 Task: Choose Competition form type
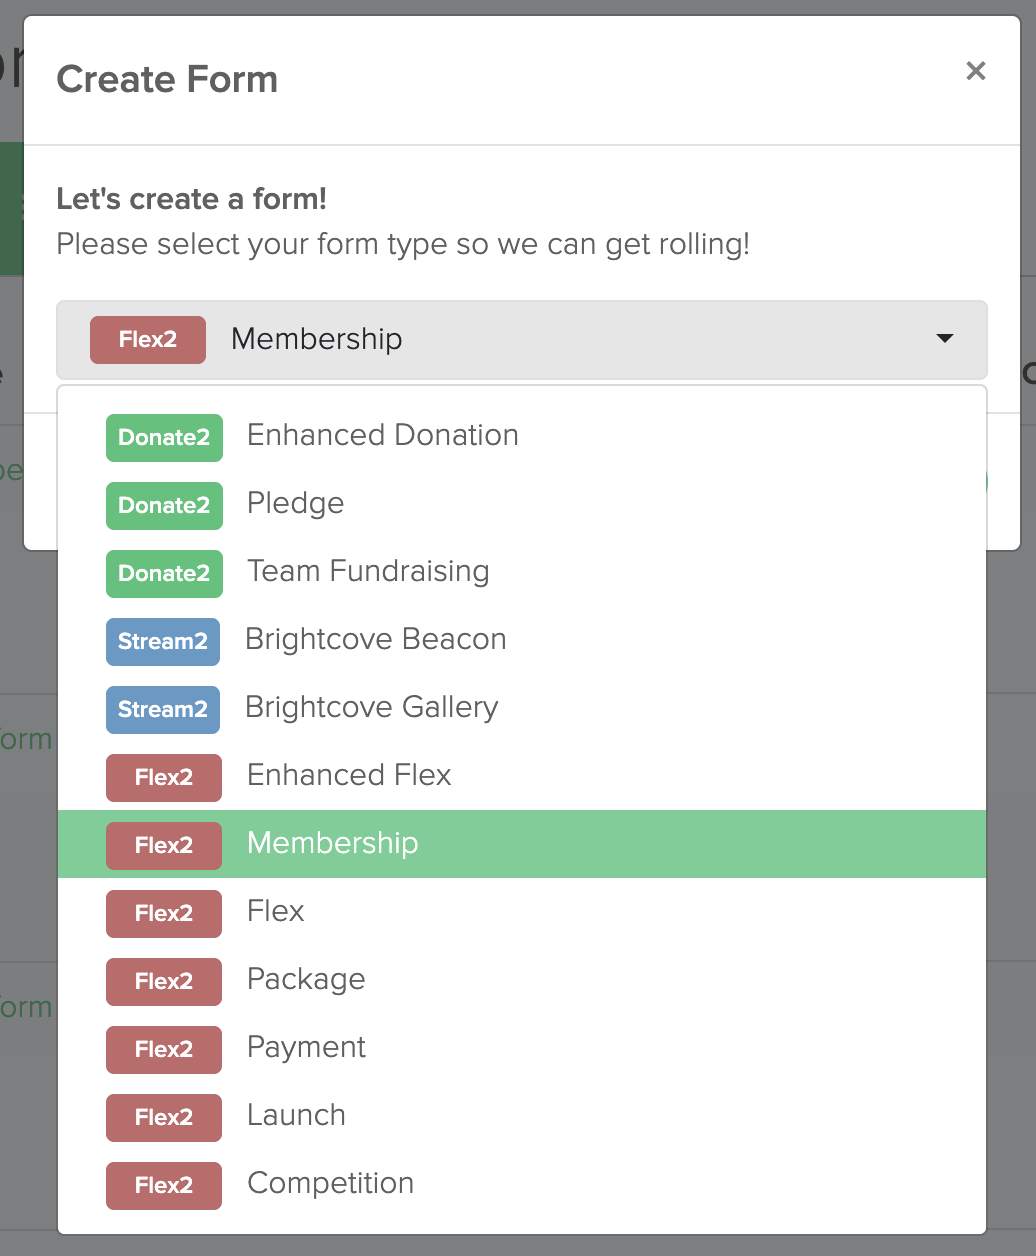(330, 1184)
